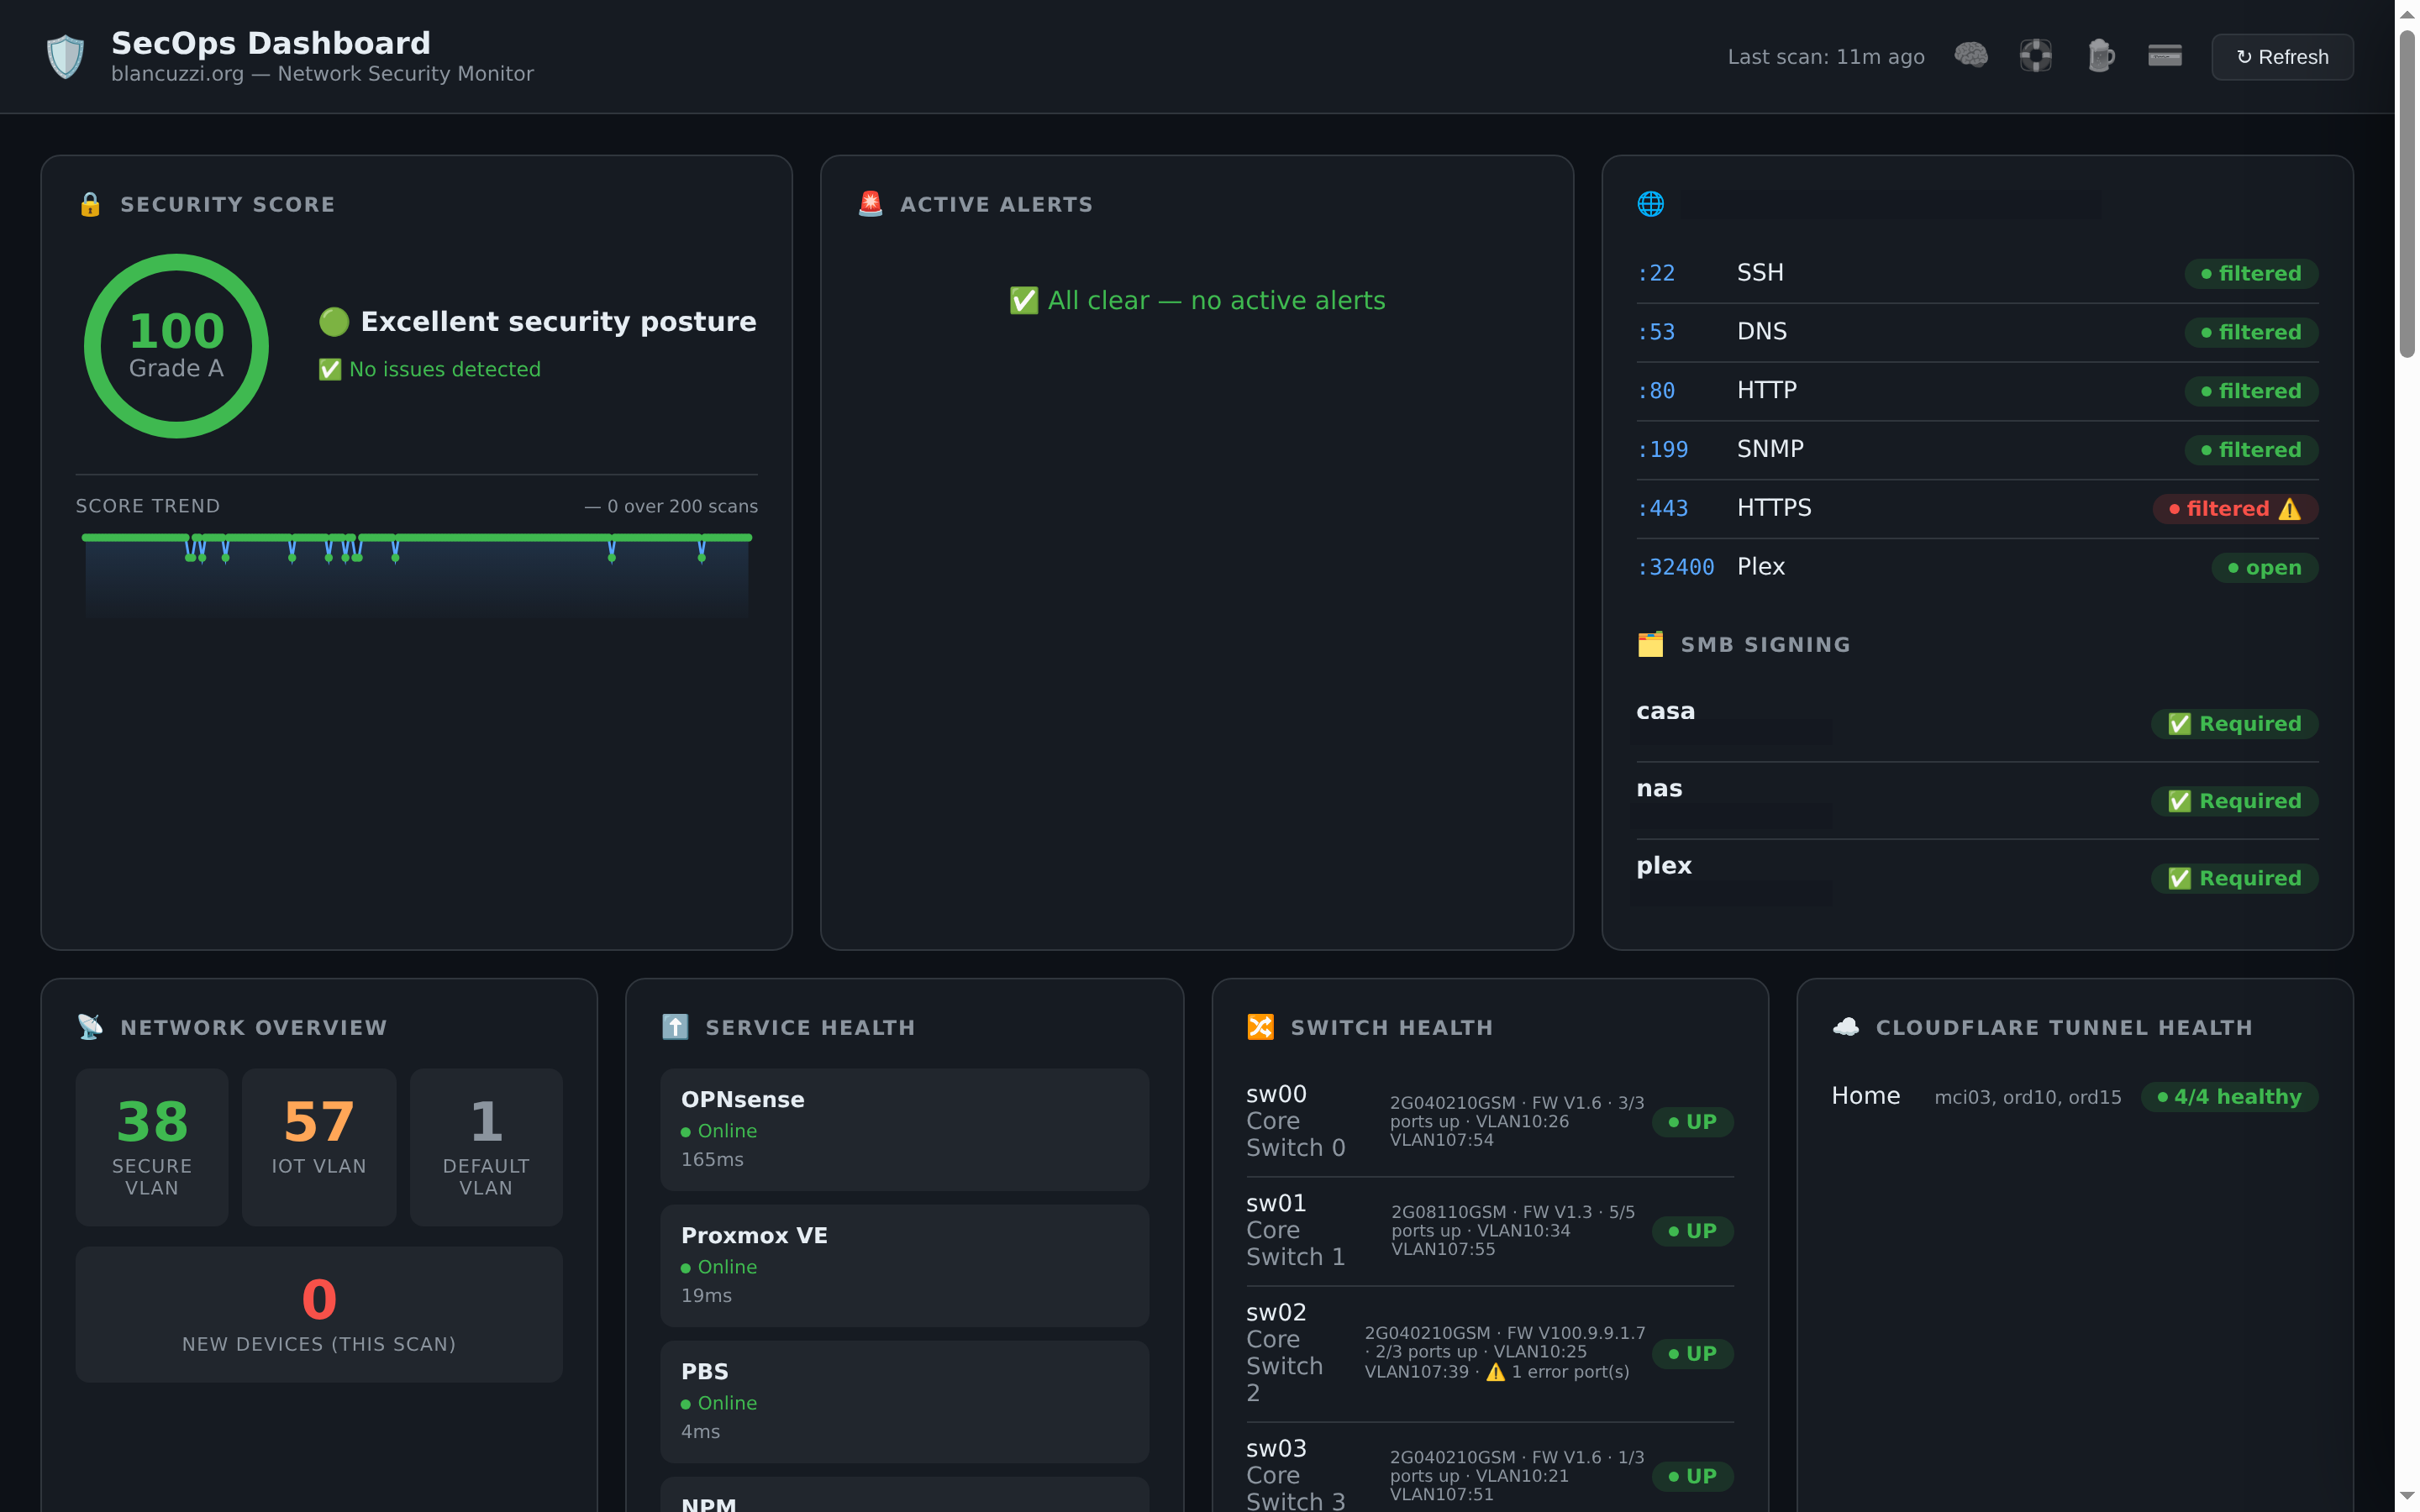This screenshot has width=2420, height=1512.
Task: Select the 38 Secure VLAN tile
Action: [152, 1147]
